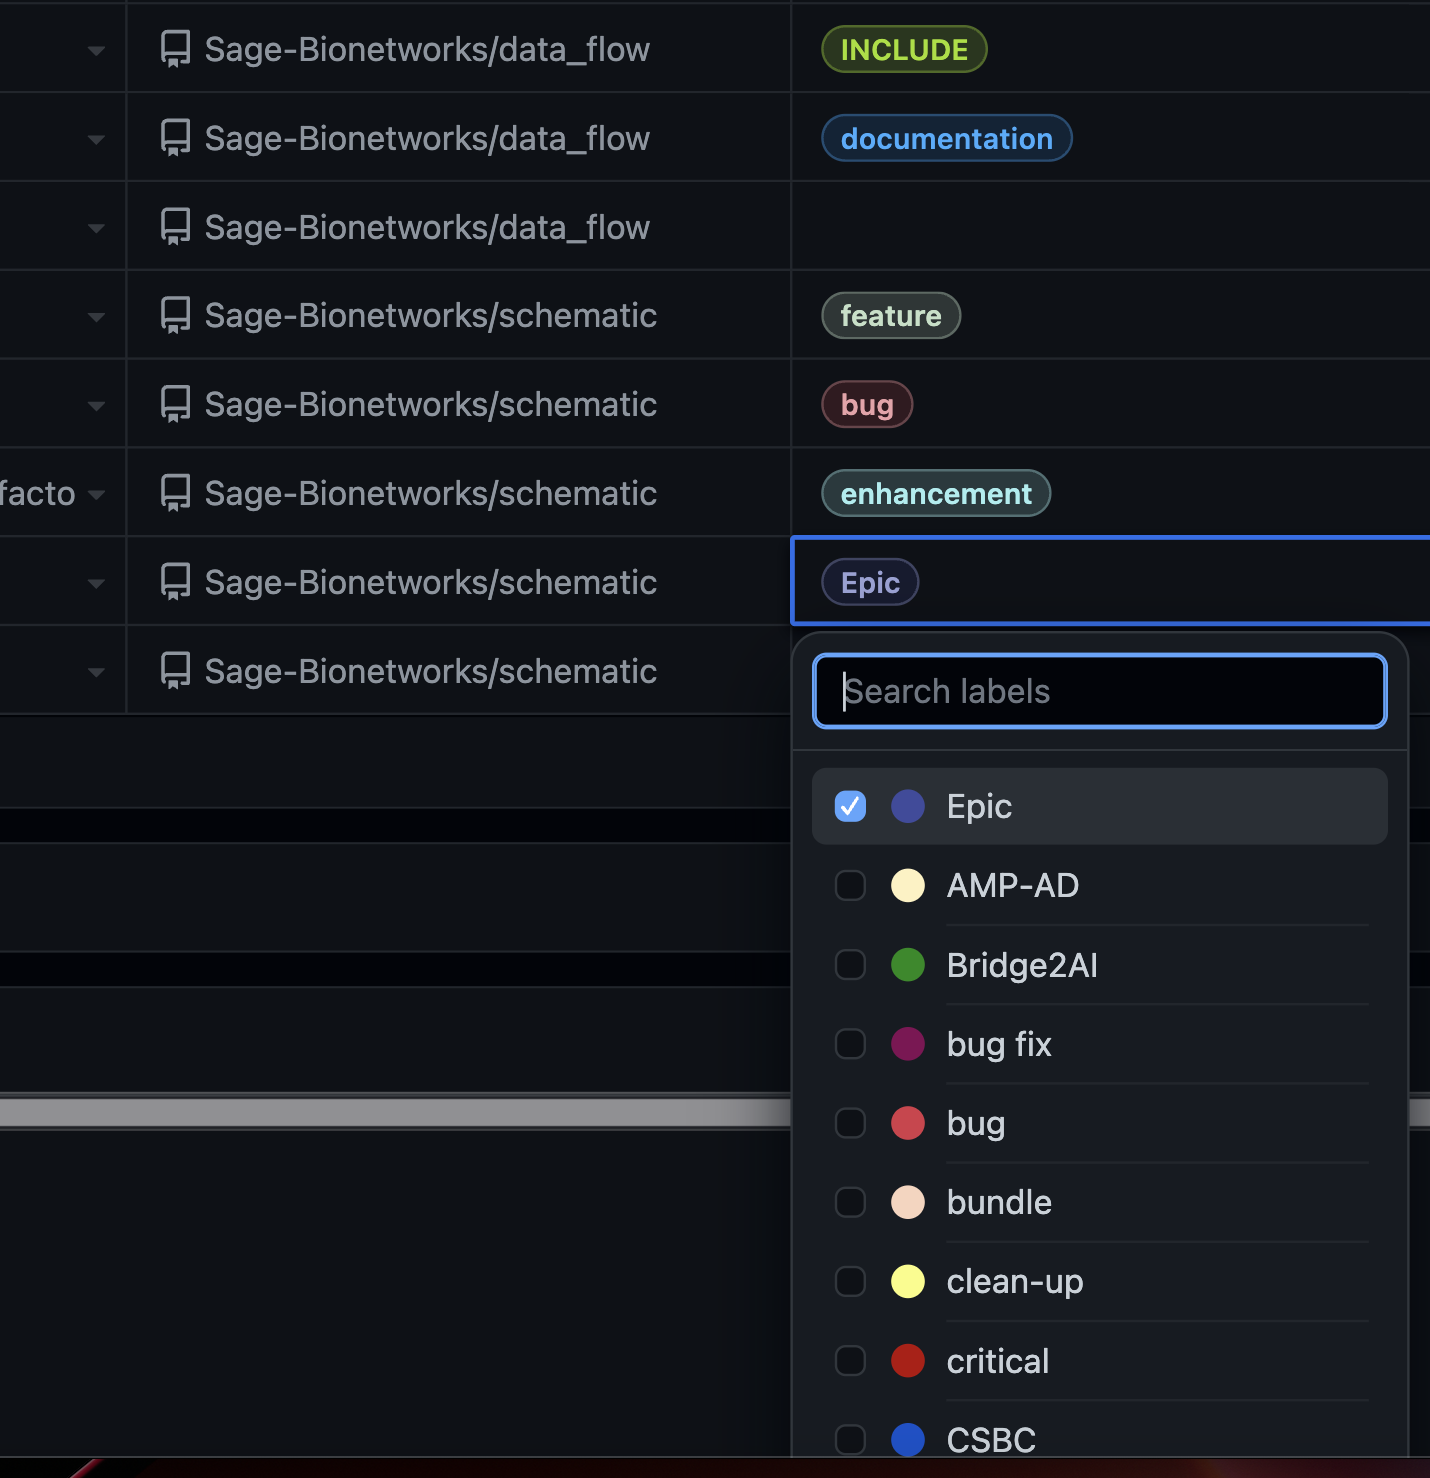The image size is (1430, 1478).
Task: Open dropdown arrow in Epic row
Action: [x=96, y=583]
